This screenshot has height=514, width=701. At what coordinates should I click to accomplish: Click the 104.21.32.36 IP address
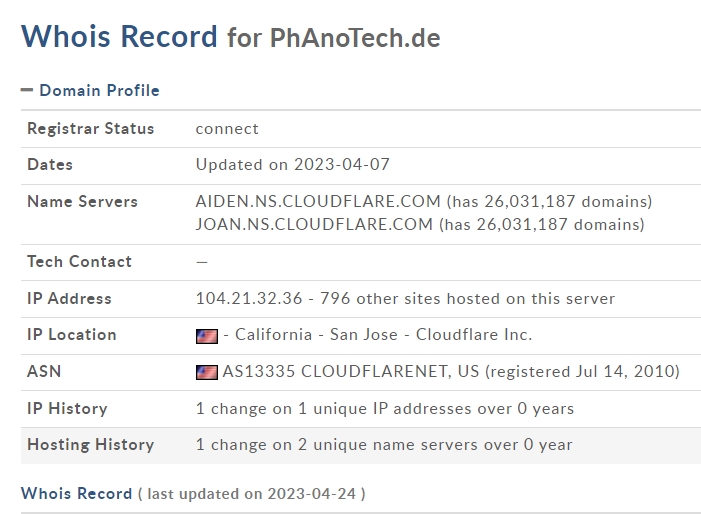click(249, 299)
